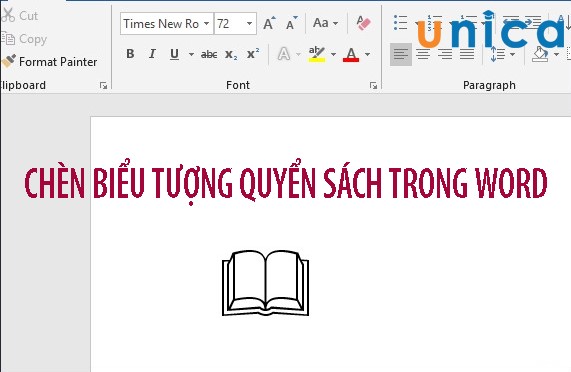The image size is (571, 372).
Task: Toggle Center paragraph alignment
Action: 423,54
